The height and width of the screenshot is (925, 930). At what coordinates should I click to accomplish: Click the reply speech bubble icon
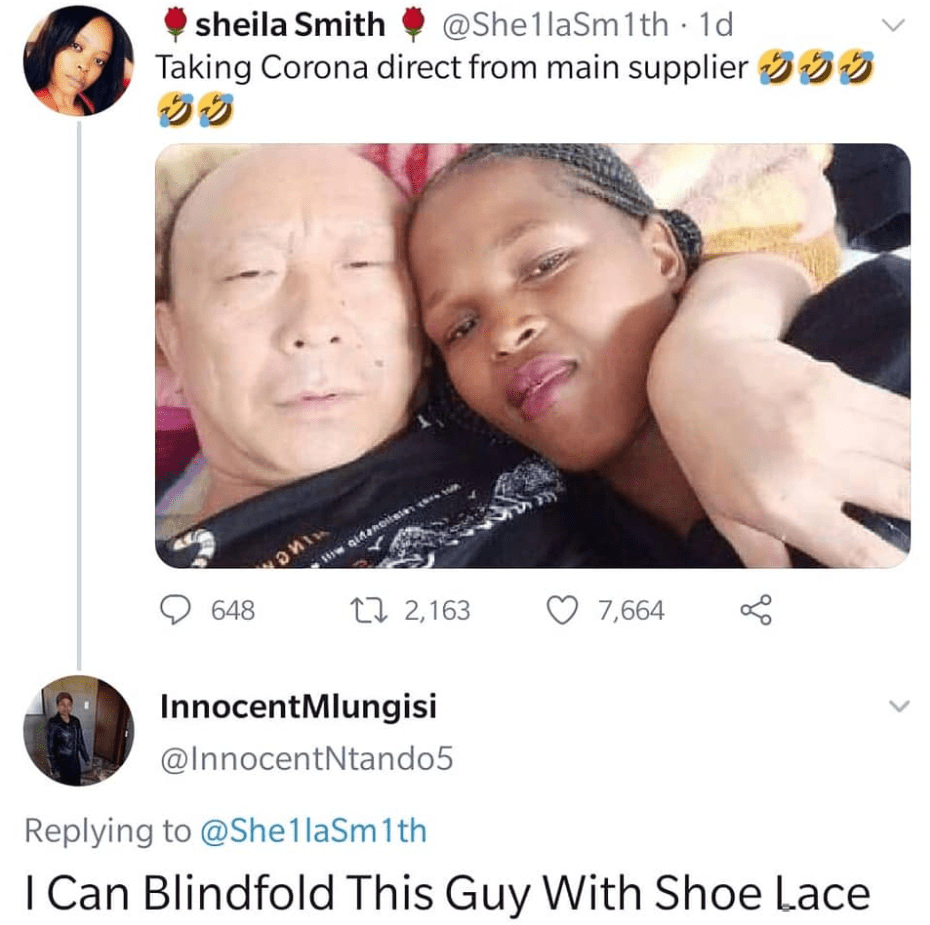[179, 609]
